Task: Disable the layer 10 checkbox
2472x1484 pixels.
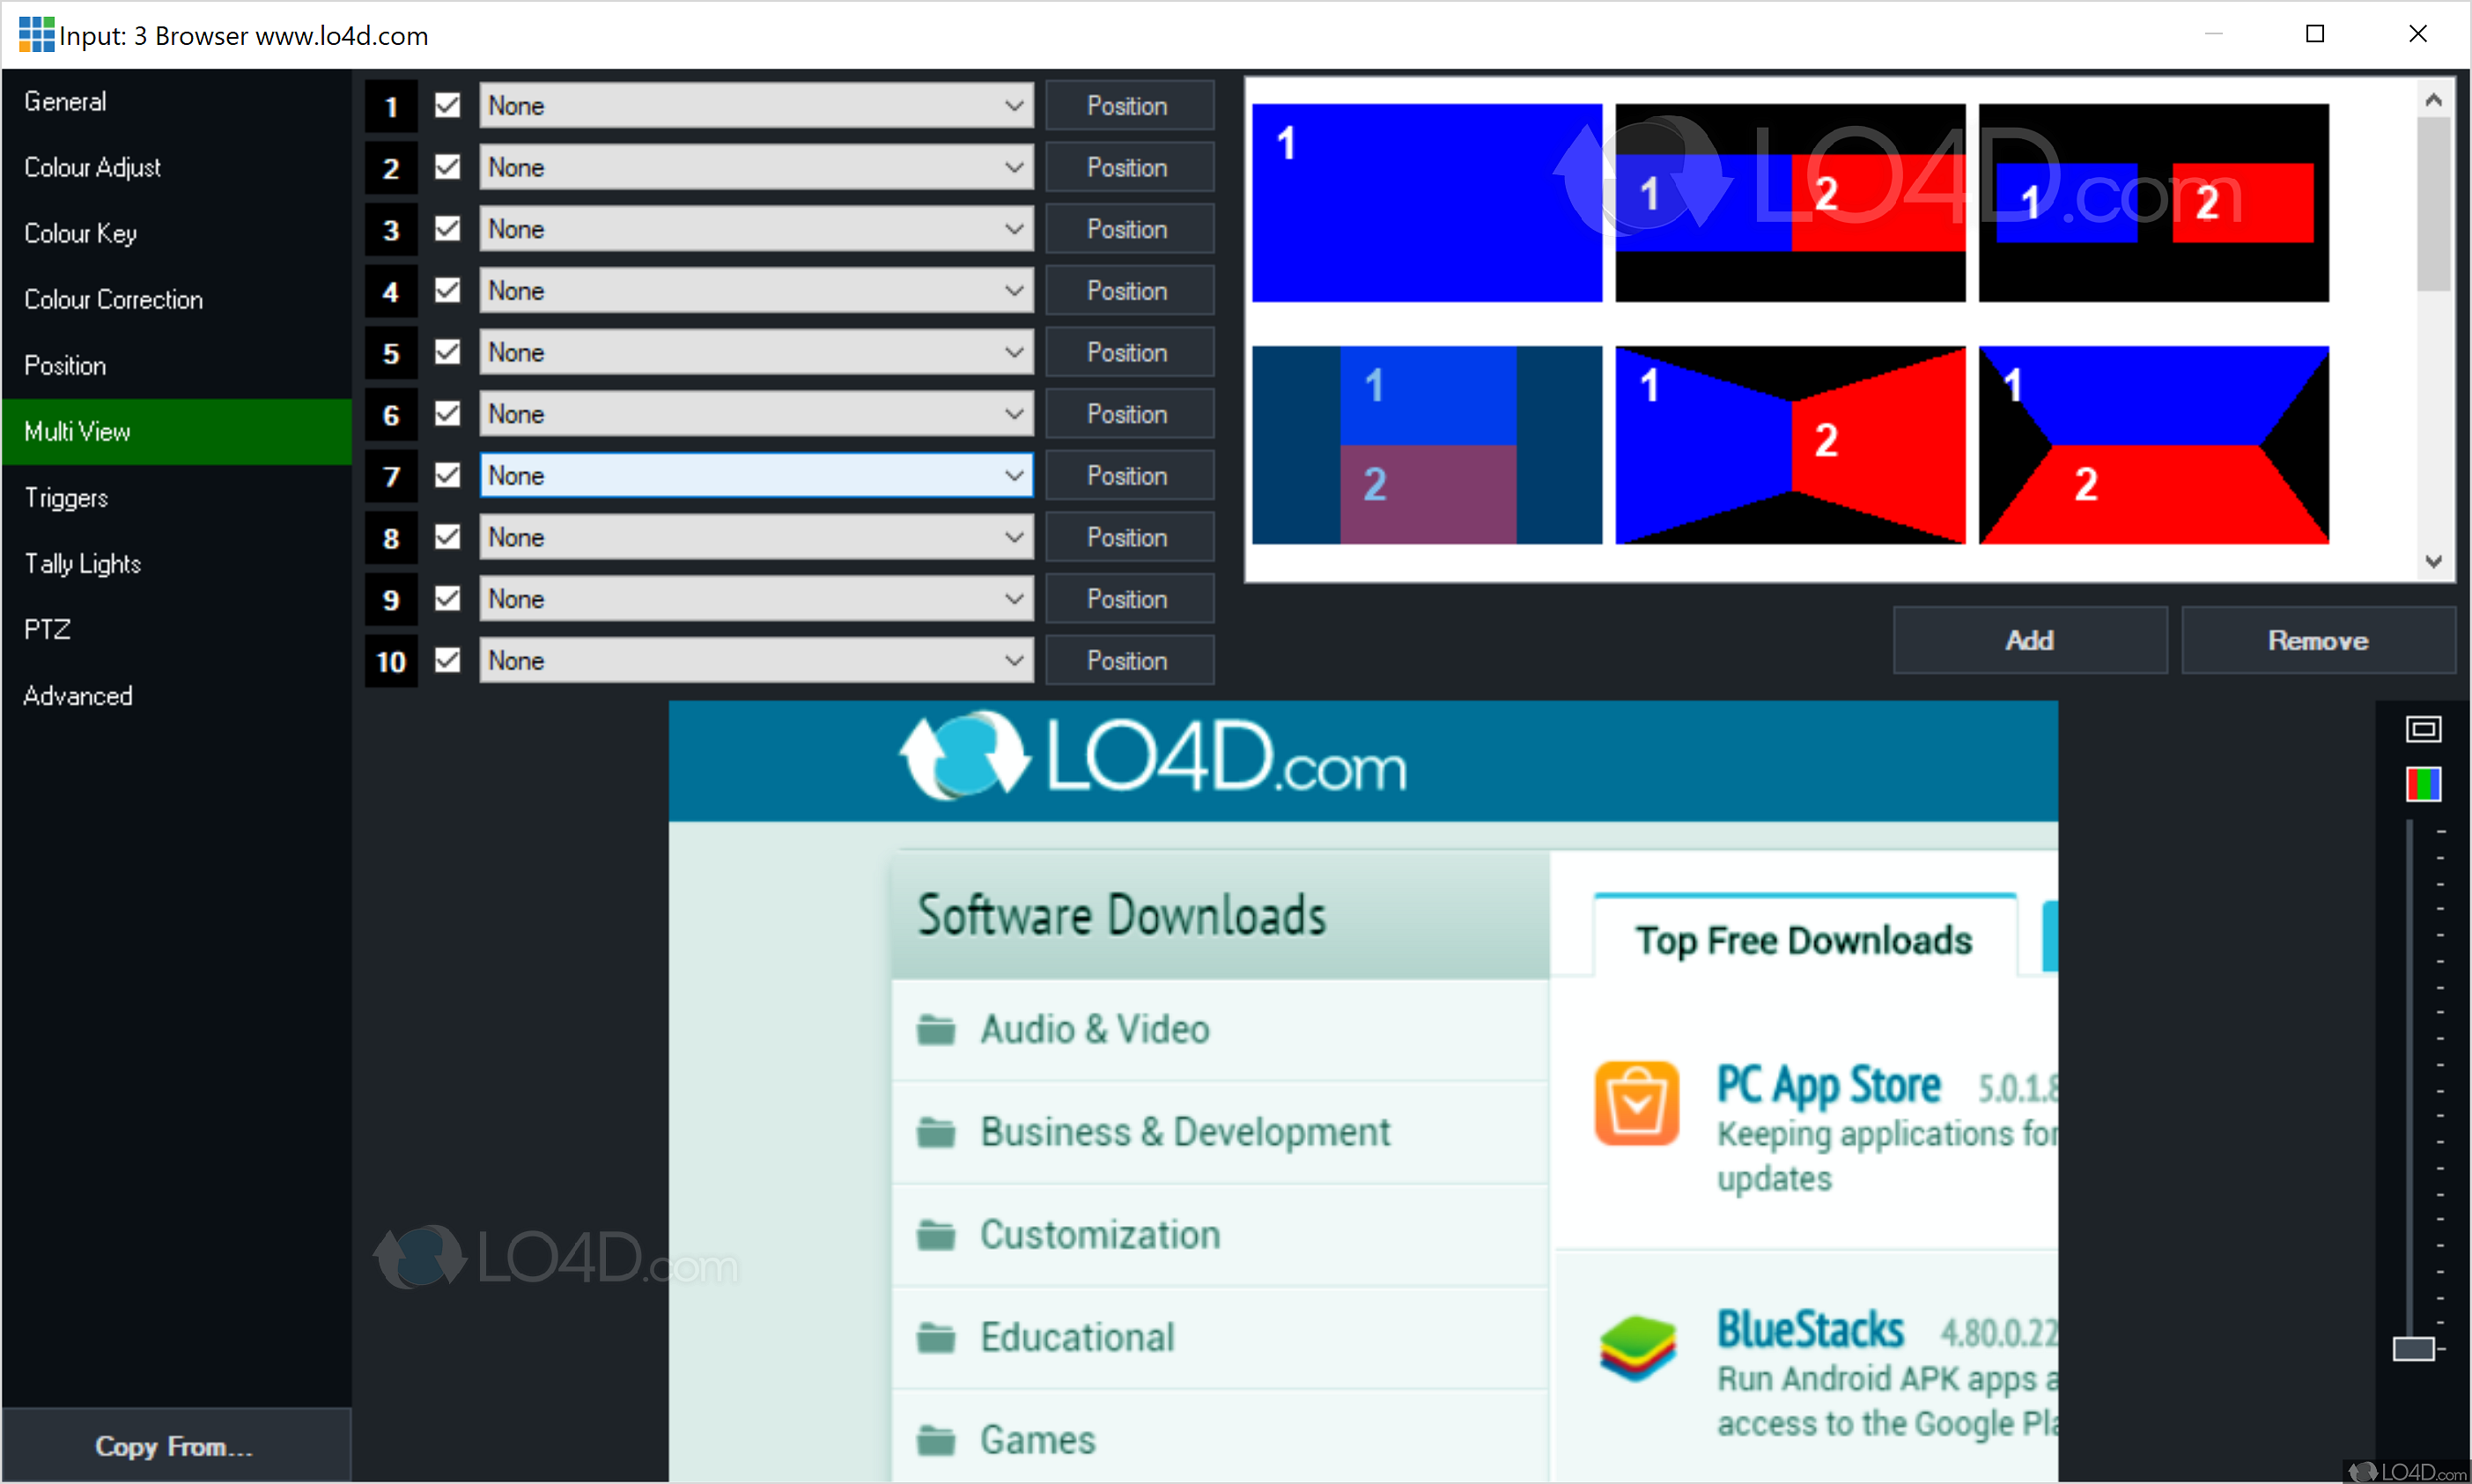Action: coord(447,660)
